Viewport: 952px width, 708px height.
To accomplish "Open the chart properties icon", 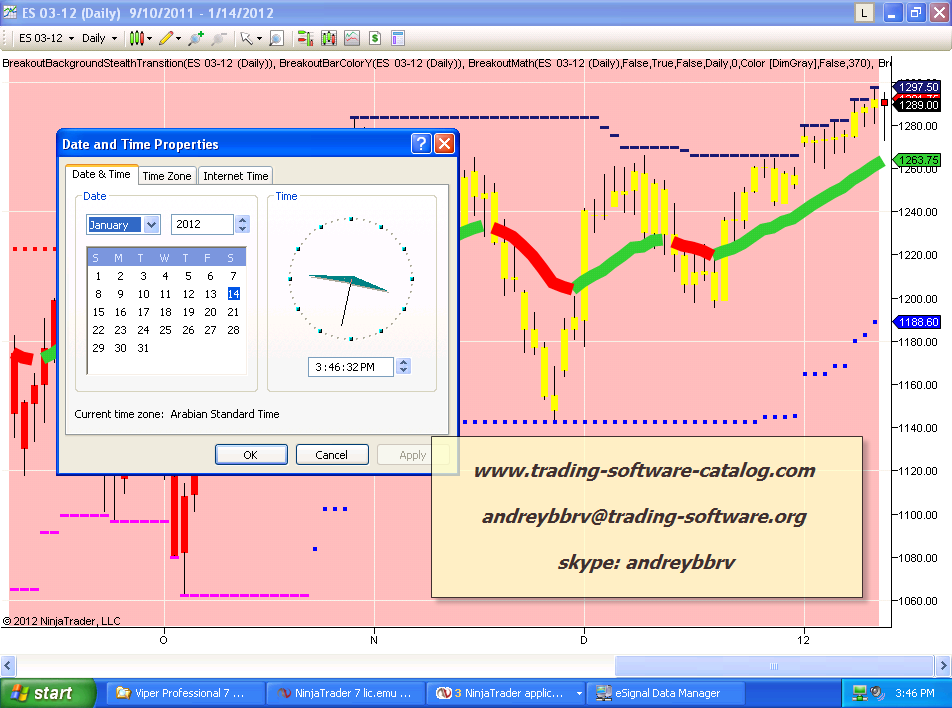I will coord(398,38).
